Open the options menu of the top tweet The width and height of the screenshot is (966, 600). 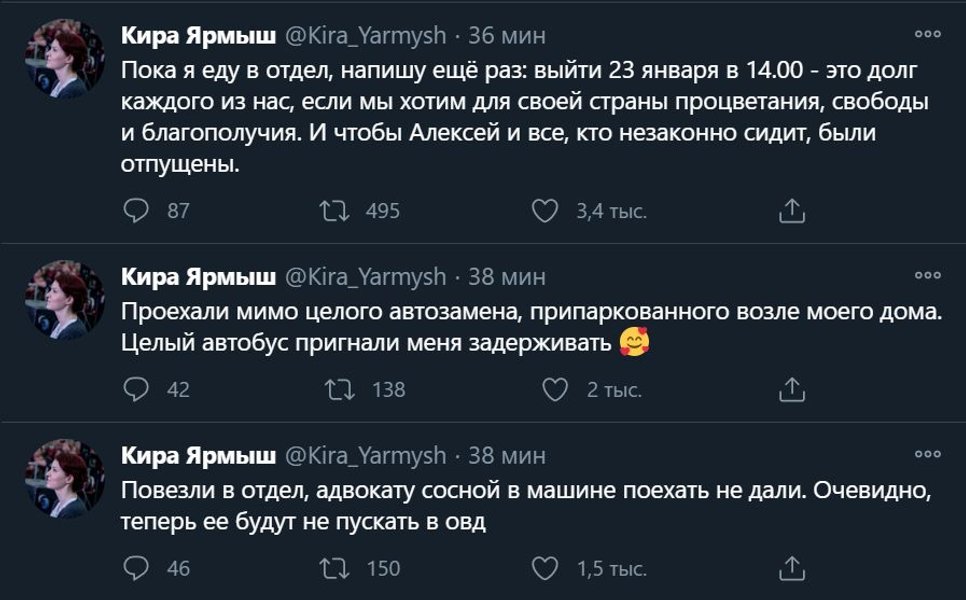[x=925, y=34]
